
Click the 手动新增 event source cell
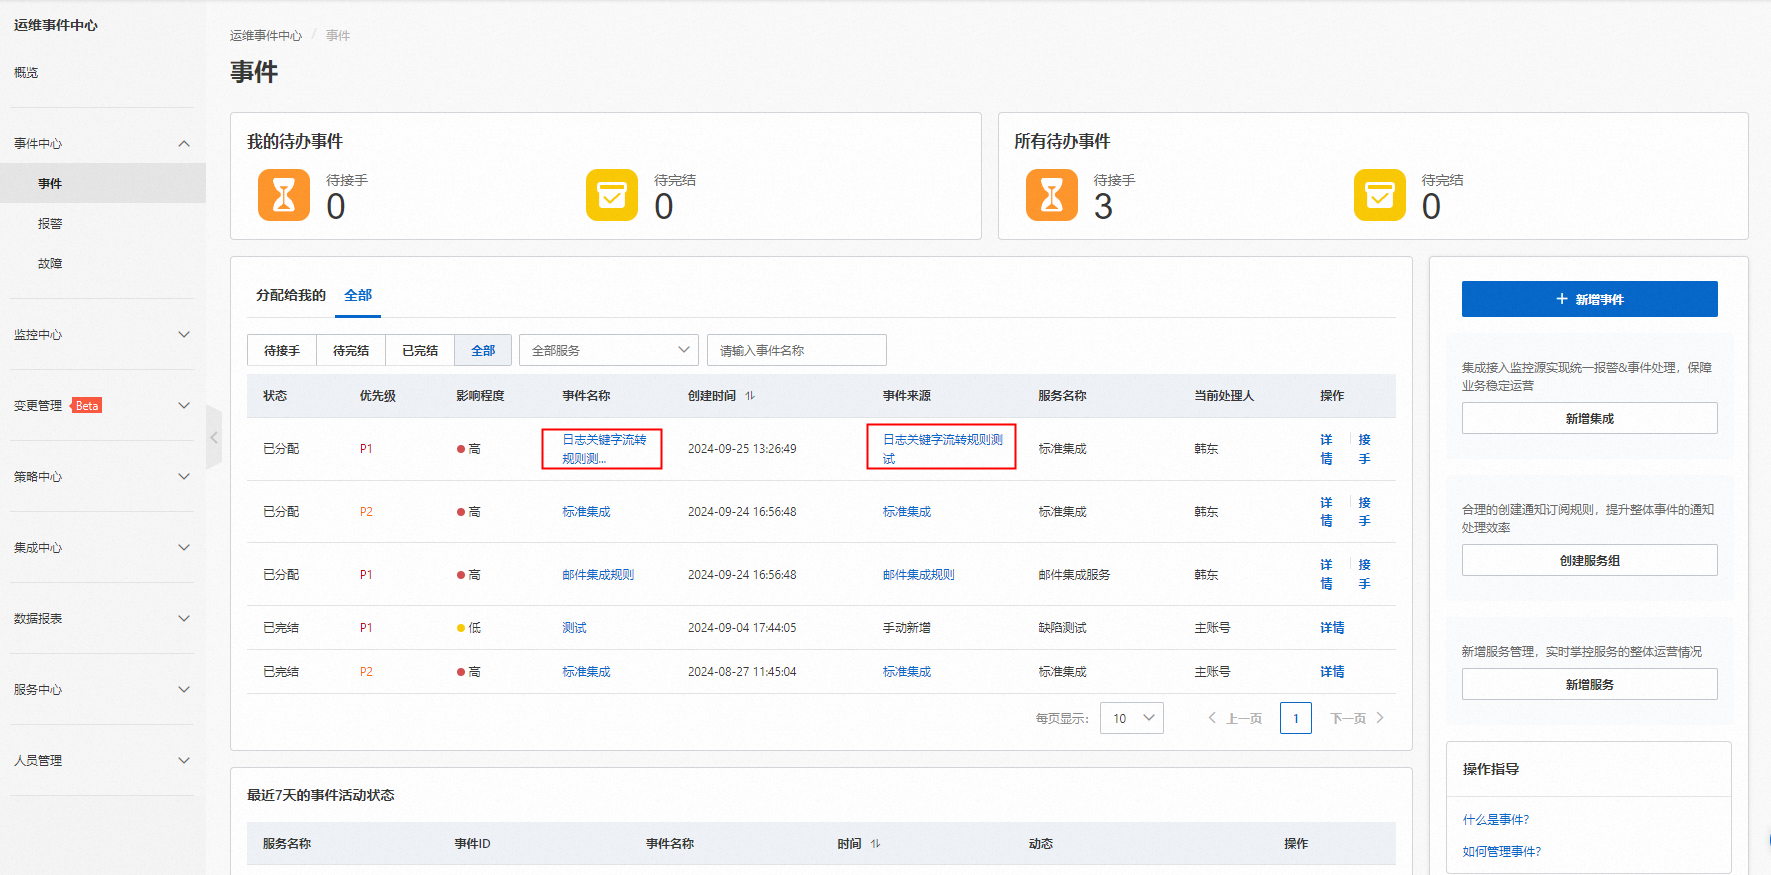pyautogui.click(x=906, y=628)
